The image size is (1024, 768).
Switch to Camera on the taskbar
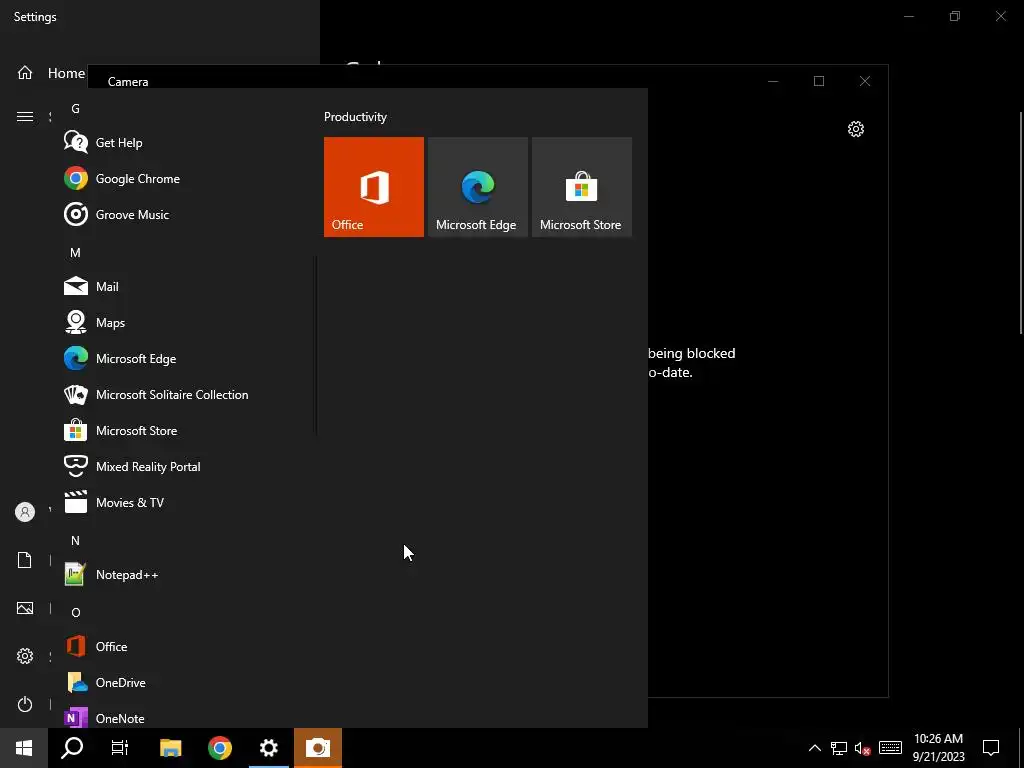tap(317, 748)
